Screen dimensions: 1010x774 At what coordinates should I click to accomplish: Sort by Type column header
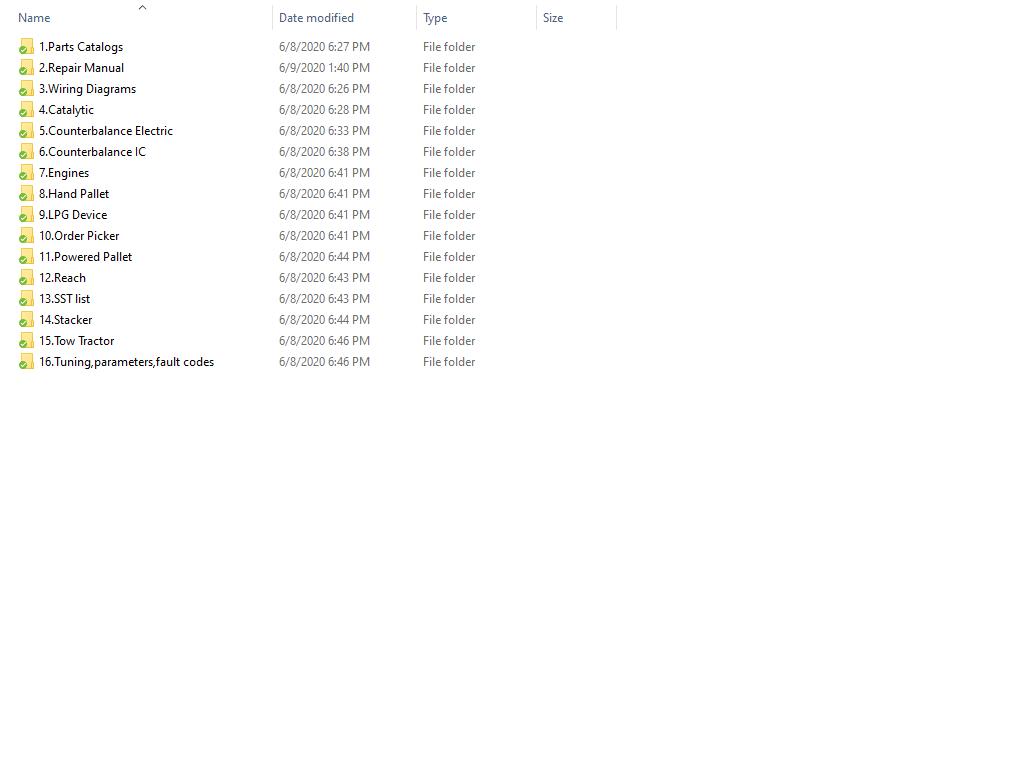435,18
